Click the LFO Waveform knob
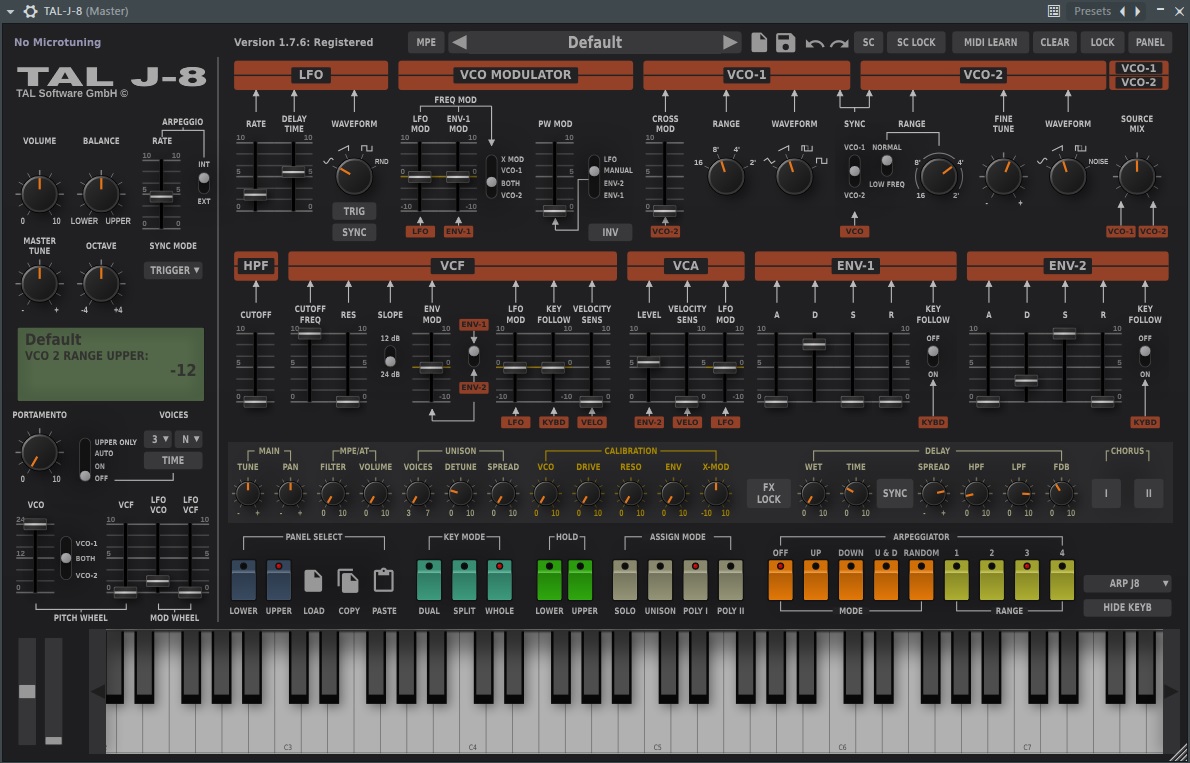Image resolution: width=1190 pixels, height=763 pixels. point(354,176)
